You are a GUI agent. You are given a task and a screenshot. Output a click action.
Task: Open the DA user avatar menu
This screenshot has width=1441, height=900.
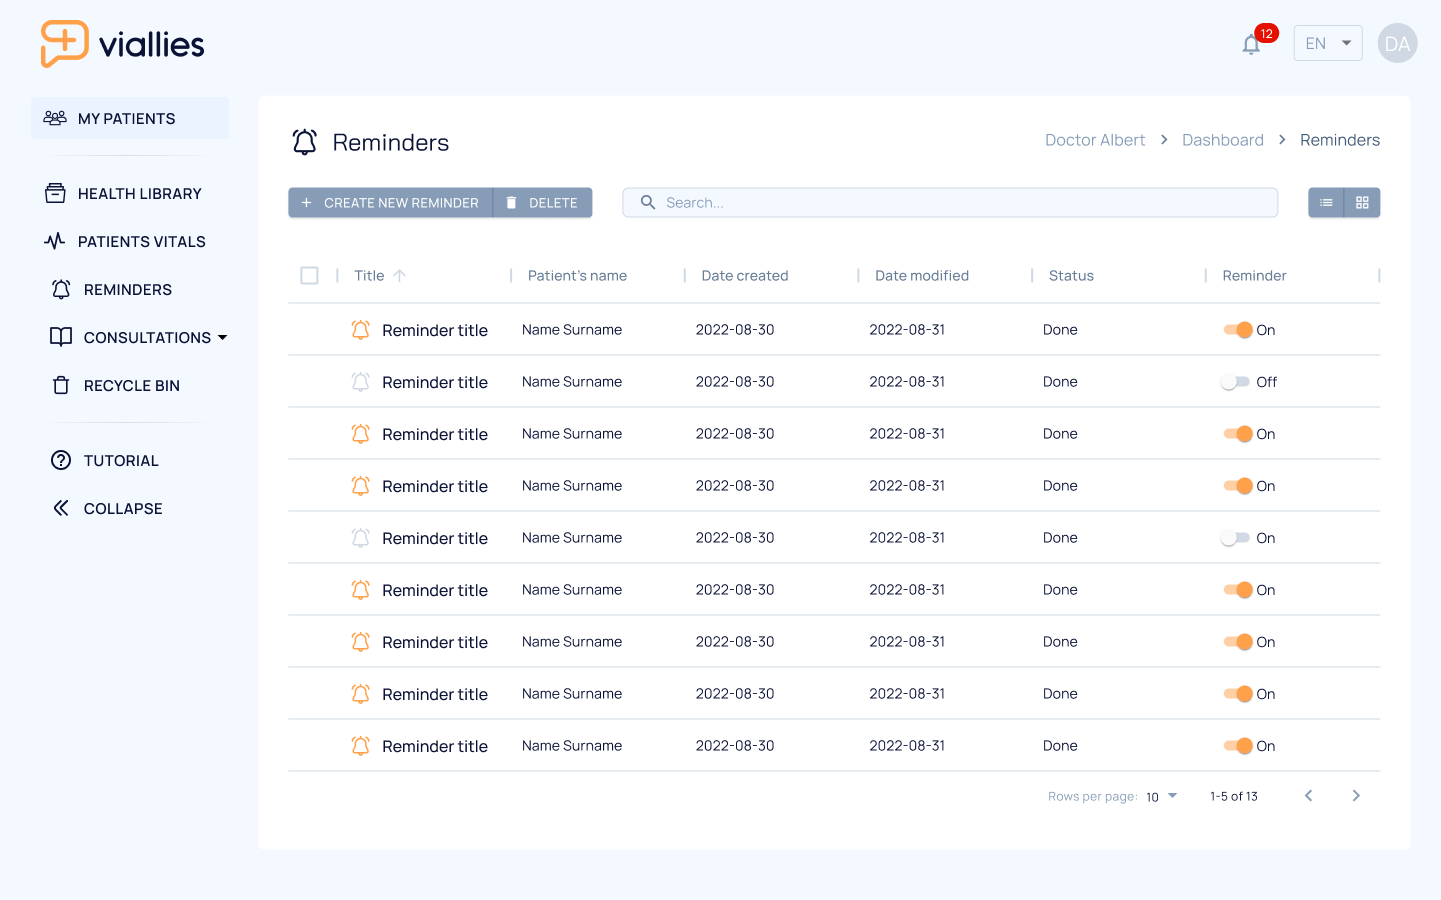(x=1397, y=43)
